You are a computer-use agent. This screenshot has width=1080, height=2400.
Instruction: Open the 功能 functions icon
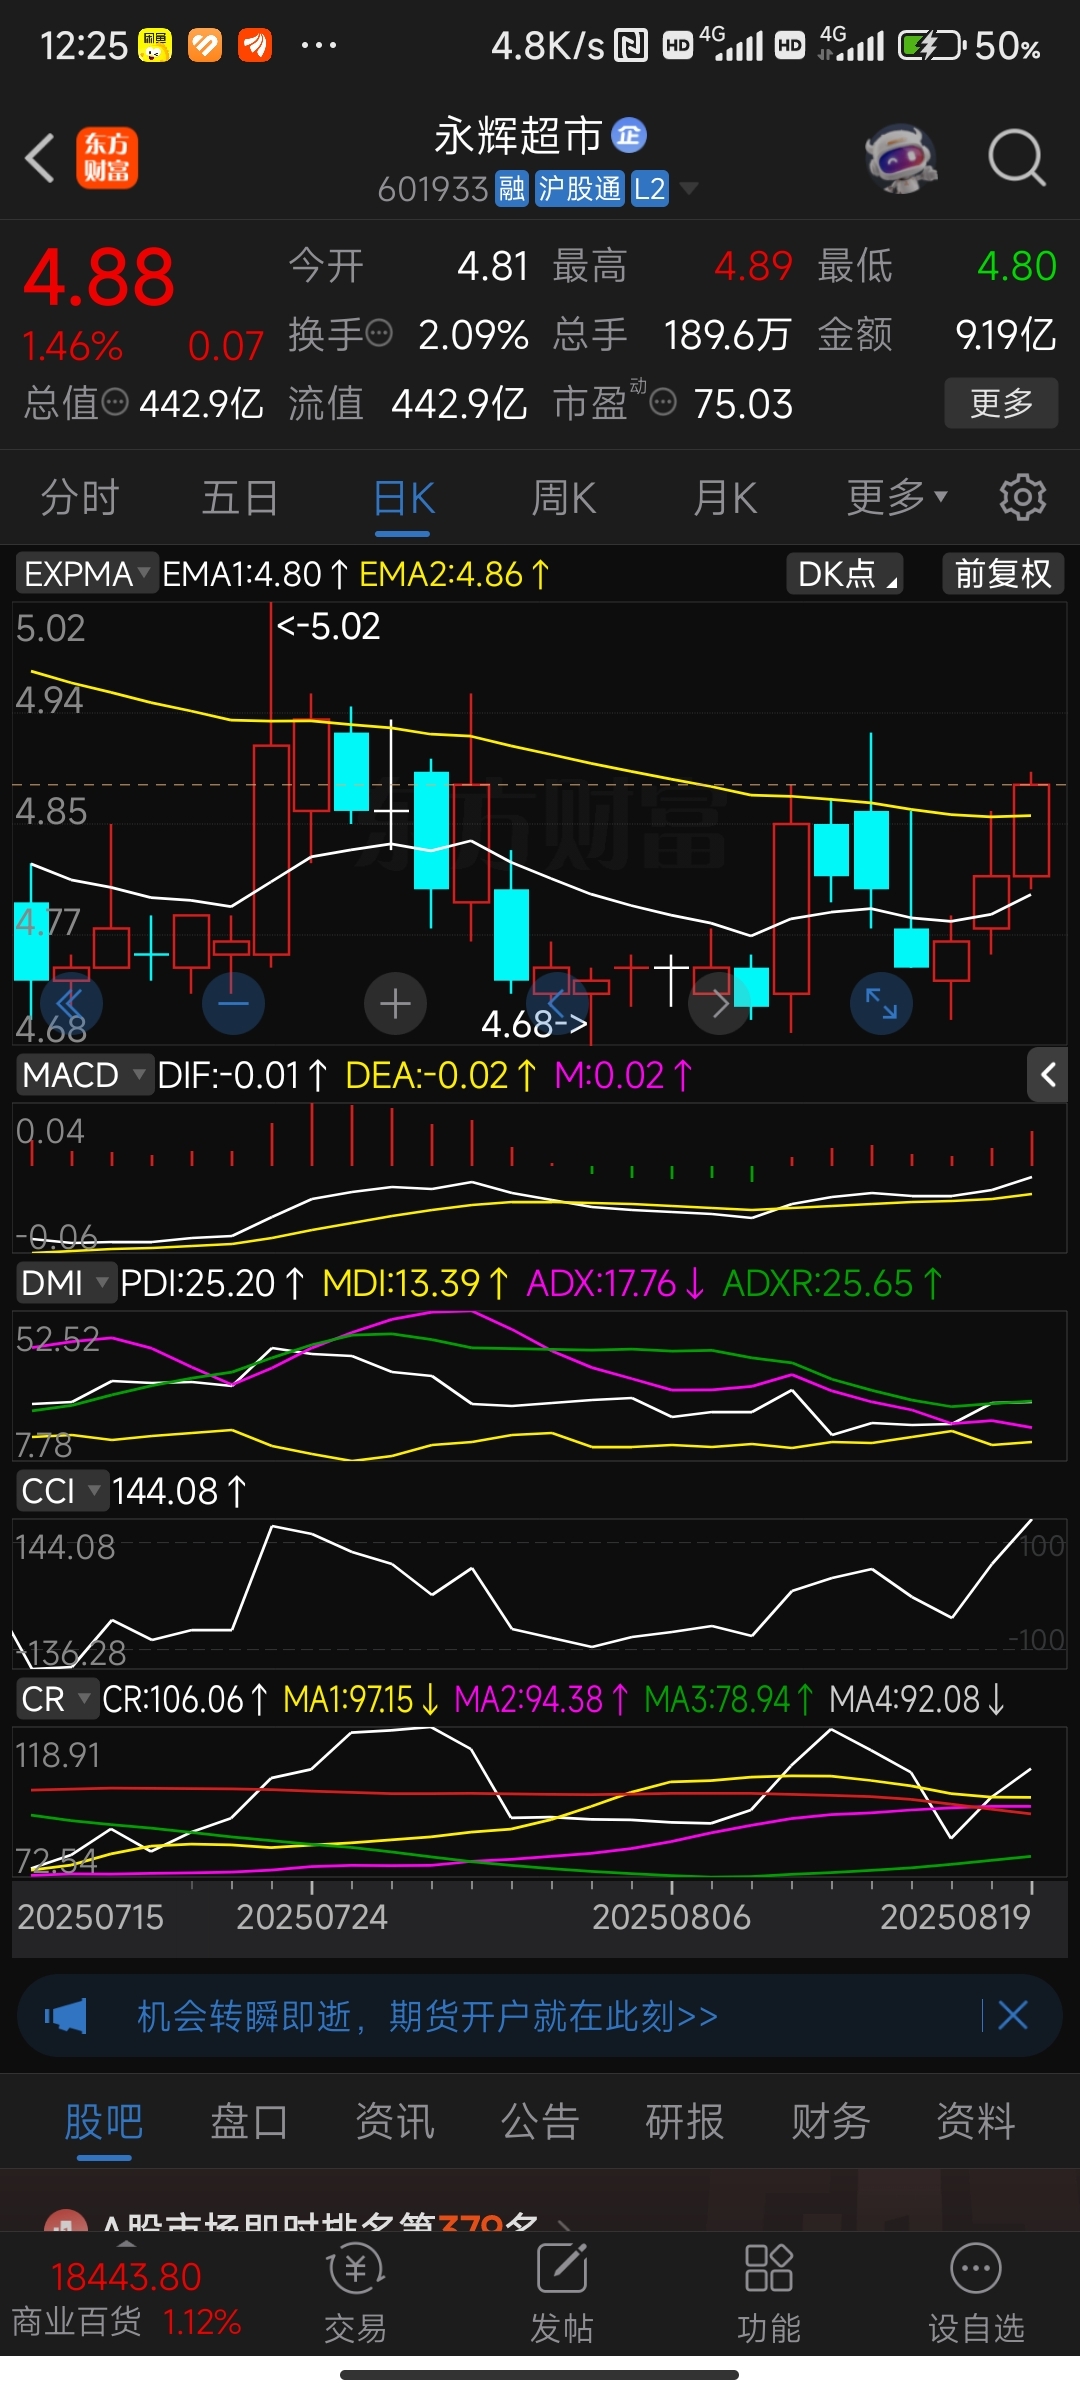click(769, 2294)
